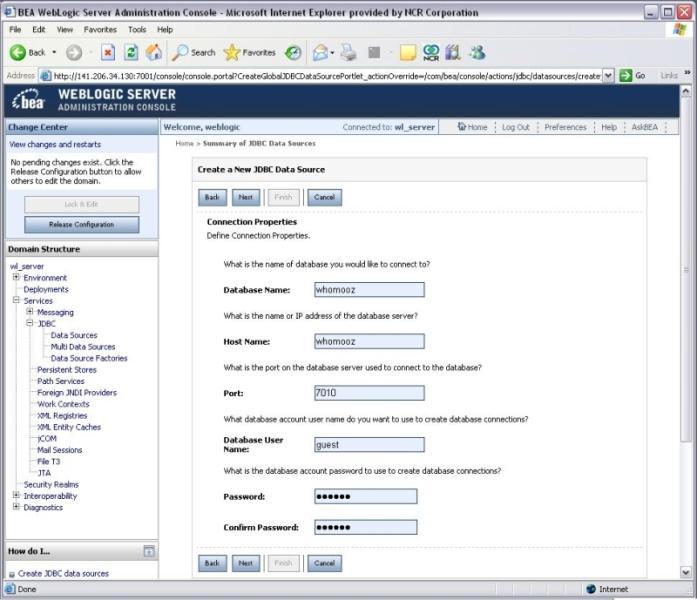Image resolution: width=697 pixels, height=600 pixels.
Task: Click the Password field
Action: pyautogui.click(x=366, y=496)
